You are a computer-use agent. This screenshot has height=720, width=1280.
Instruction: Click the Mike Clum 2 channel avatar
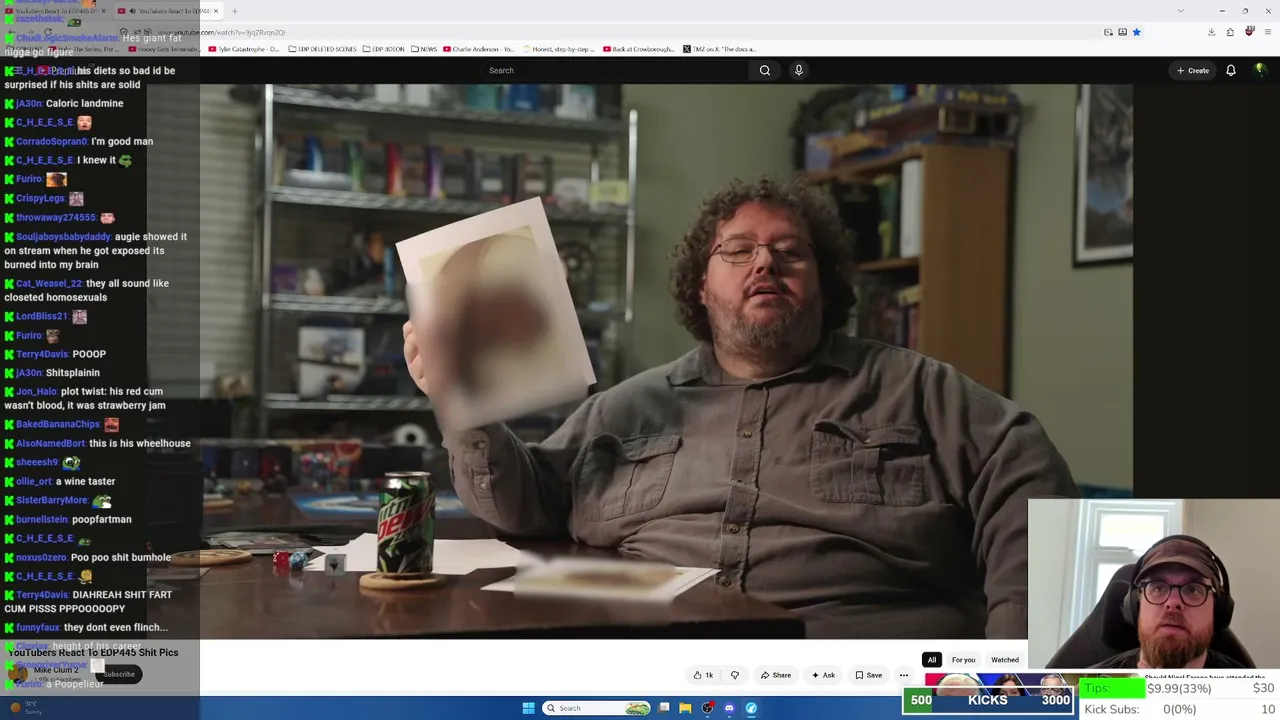[18, 673]
